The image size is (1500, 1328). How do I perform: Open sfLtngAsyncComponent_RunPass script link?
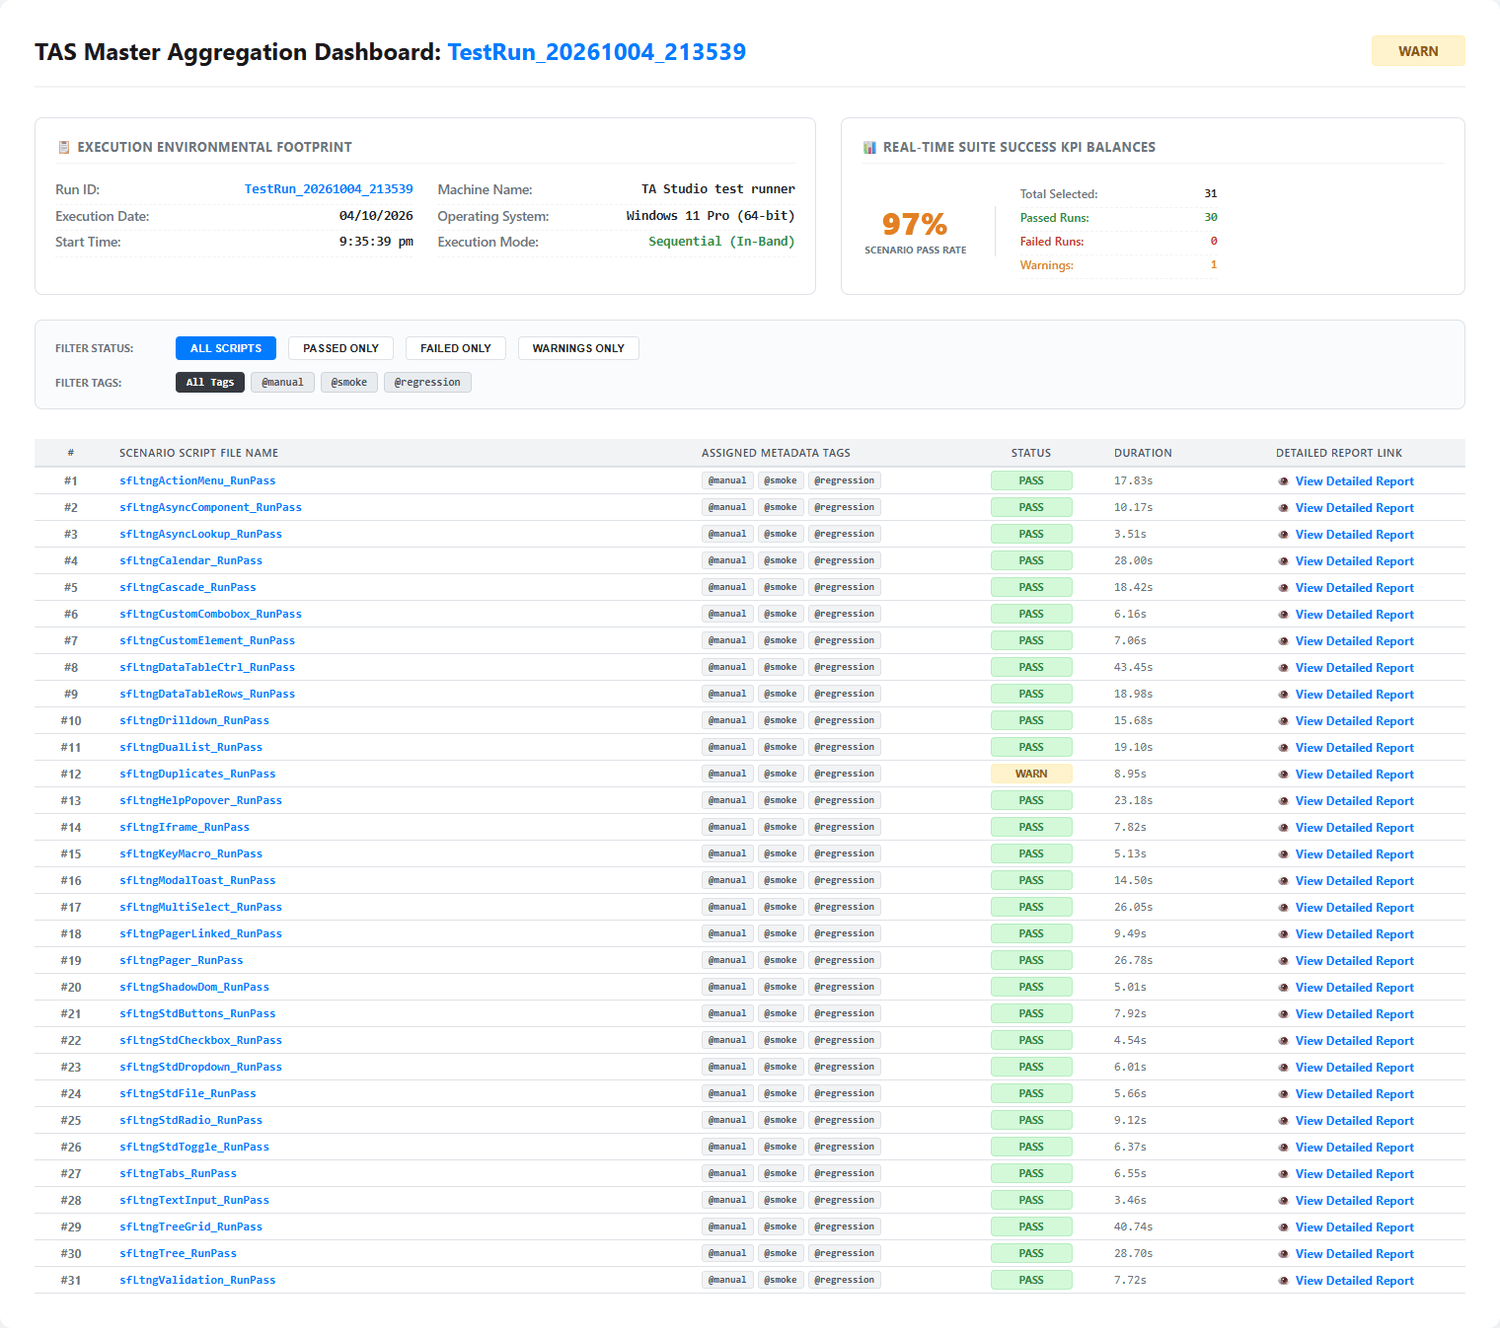(210, 507)
